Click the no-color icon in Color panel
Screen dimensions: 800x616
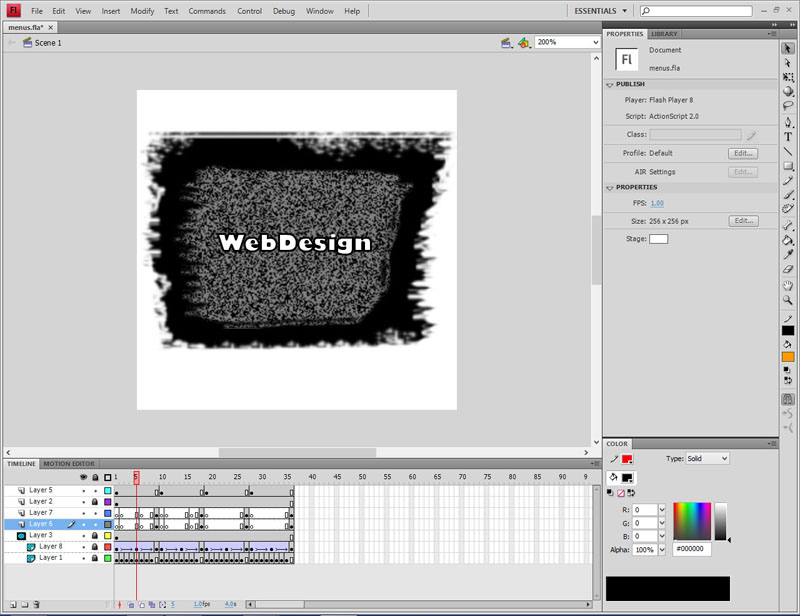pyautogui.click(x=621, y=493)
